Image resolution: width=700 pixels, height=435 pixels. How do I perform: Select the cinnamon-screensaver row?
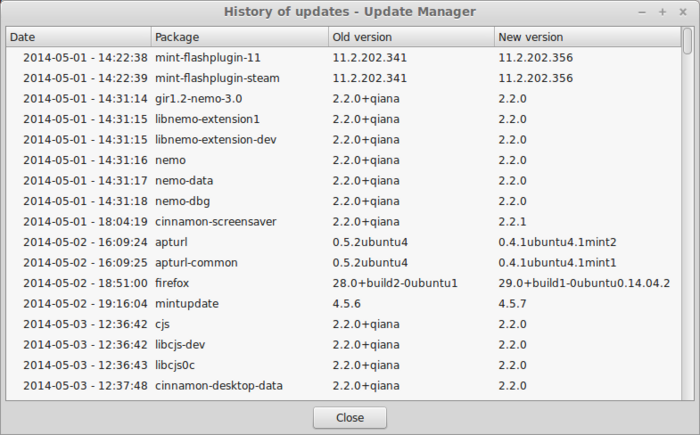(216, 221)
